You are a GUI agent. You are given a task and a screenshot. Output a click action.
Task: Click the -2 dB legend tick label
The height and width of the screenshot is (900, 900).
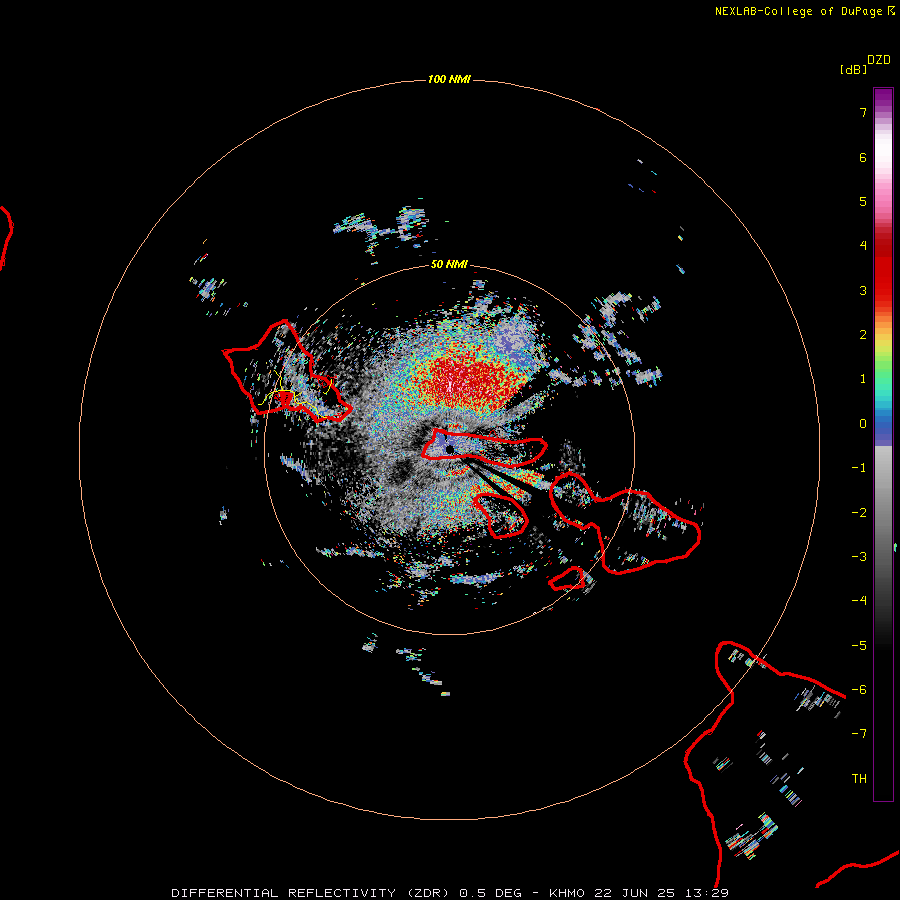point(859,513)
